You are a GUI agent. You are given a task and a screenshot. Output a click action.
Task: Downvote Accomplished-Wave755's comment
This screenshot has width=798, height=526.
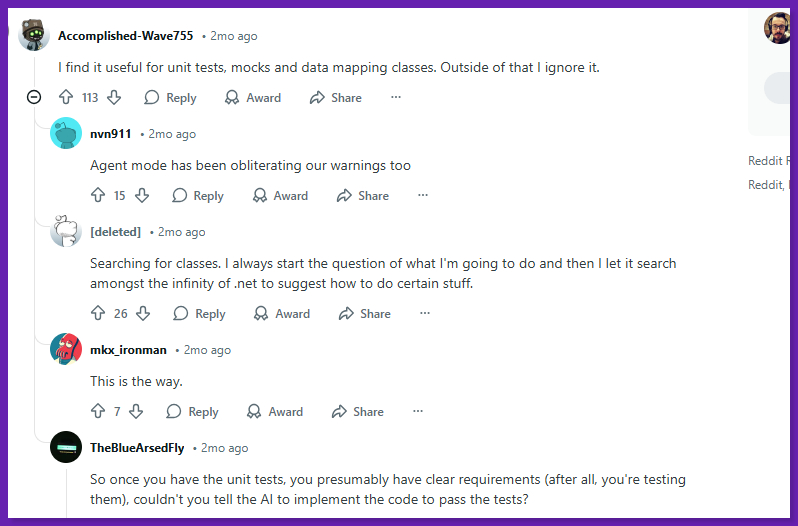coord(114,98)
